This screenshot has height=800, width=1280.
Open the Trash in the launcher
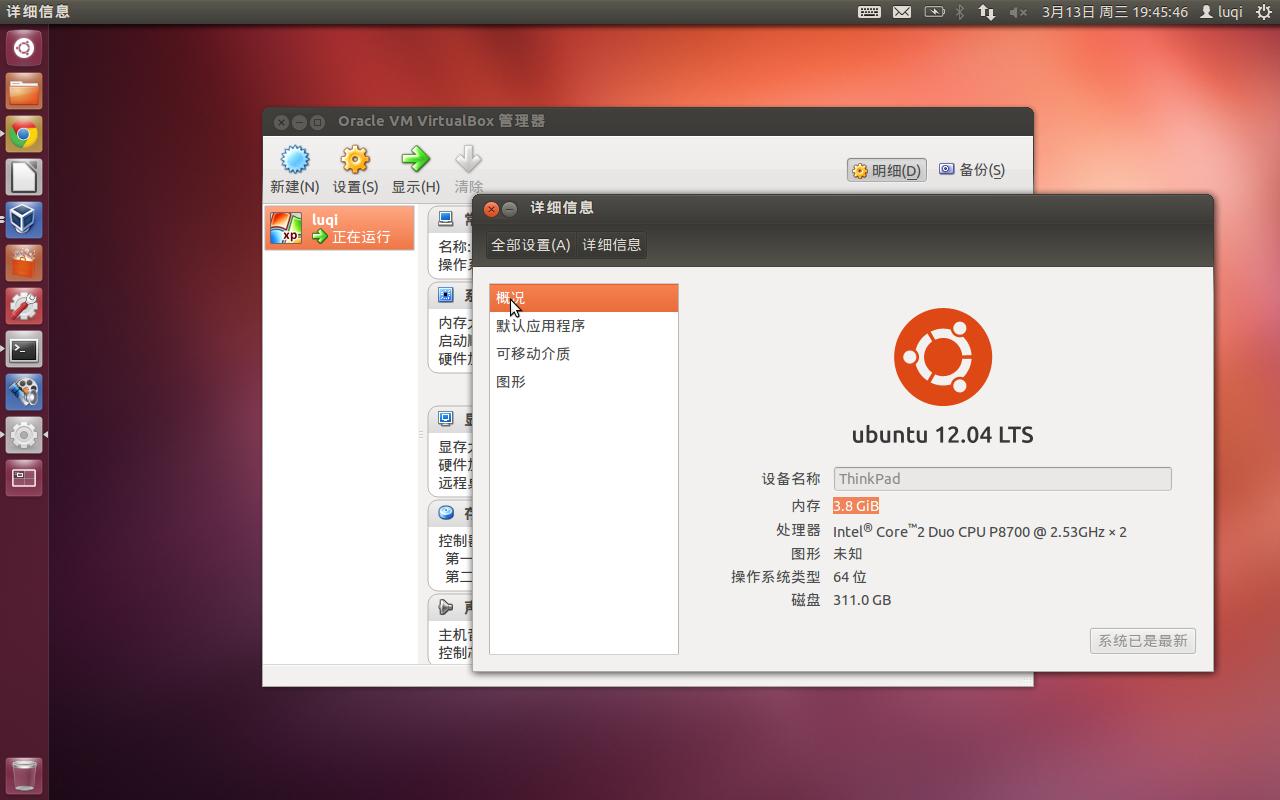(24, 775)
